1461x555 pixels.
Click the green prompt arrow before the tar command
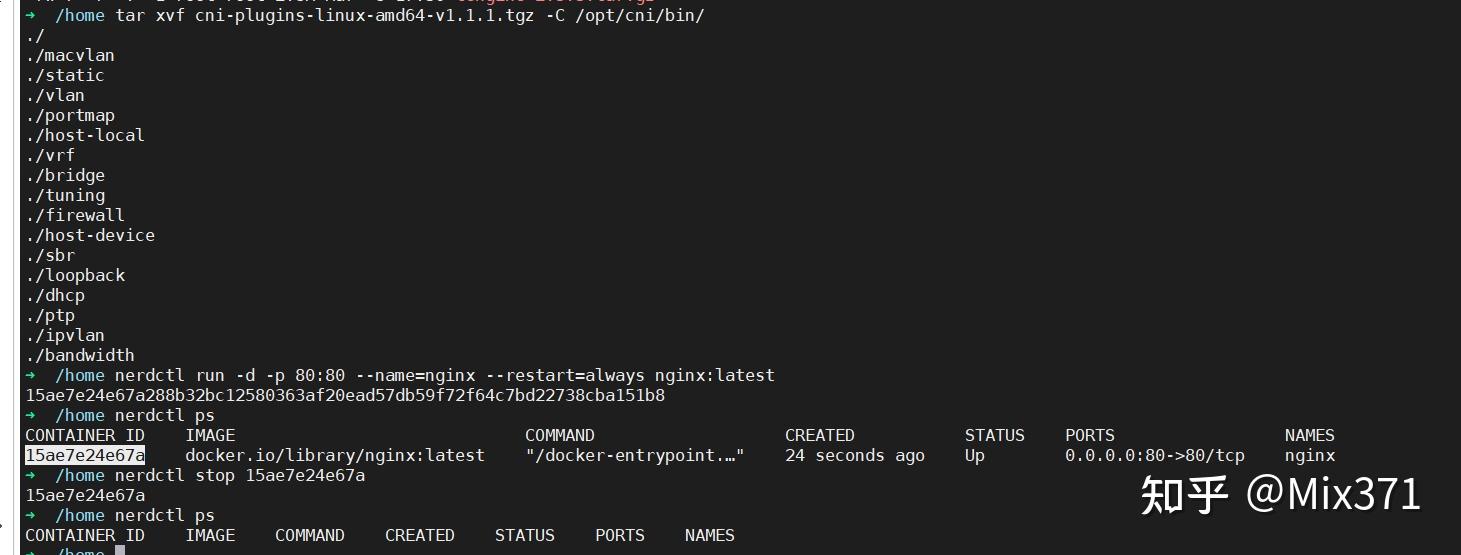31,16
